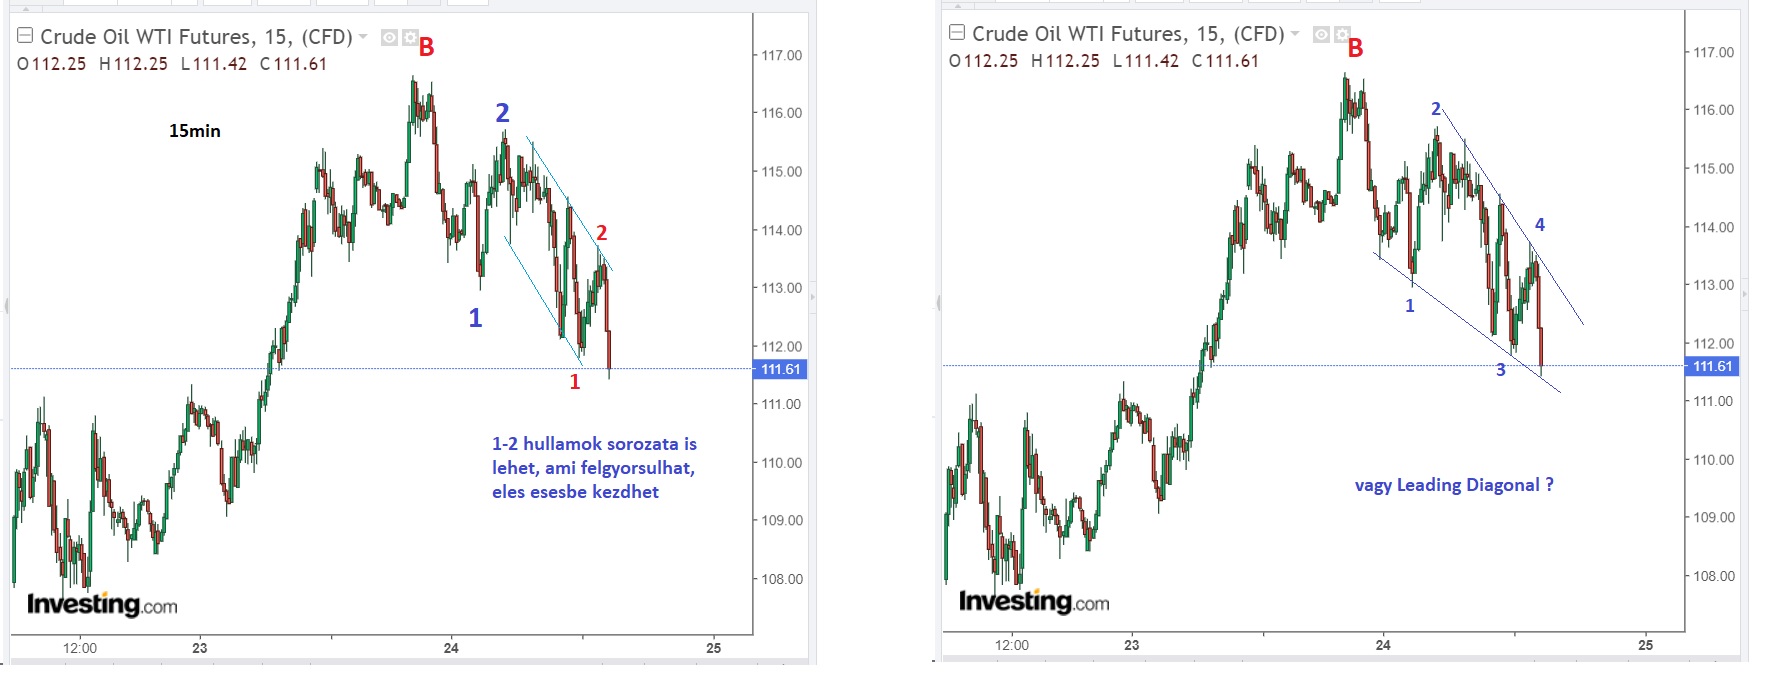This screenshot has width=1786, height=697.
Task: Click date 24 on left chart time axis
Action: (x=451, y=648)
